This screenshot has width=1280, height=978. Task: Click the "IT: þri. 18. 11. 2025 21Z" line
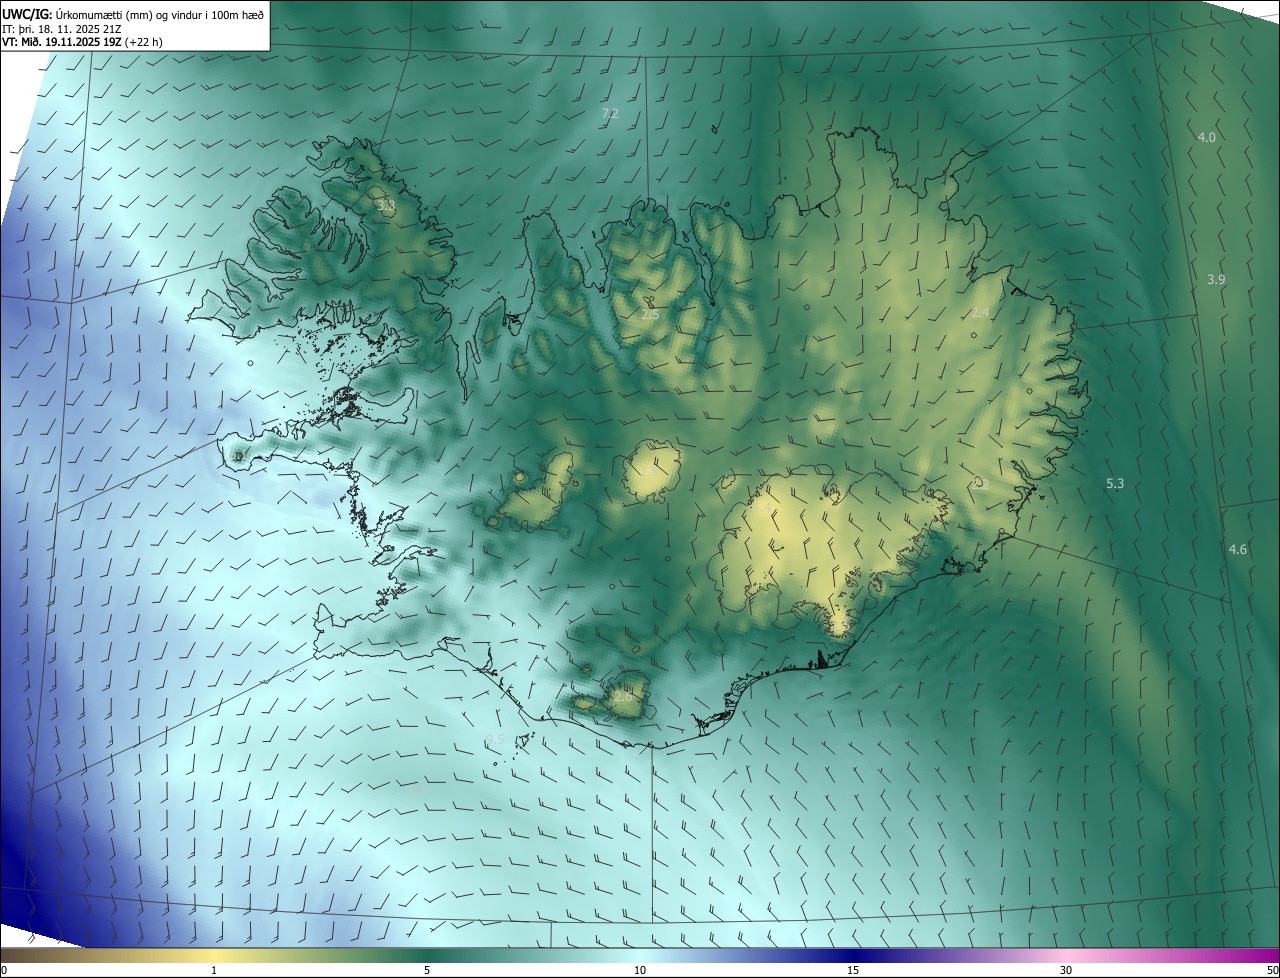pyautogui.click(x=60, y=28)
